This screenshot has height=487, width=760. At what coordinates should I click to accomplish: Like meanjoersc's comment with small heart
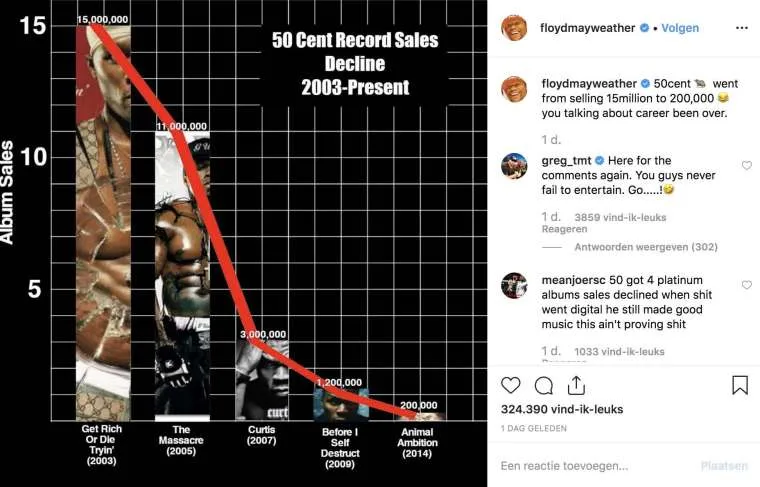coord(746,285)
